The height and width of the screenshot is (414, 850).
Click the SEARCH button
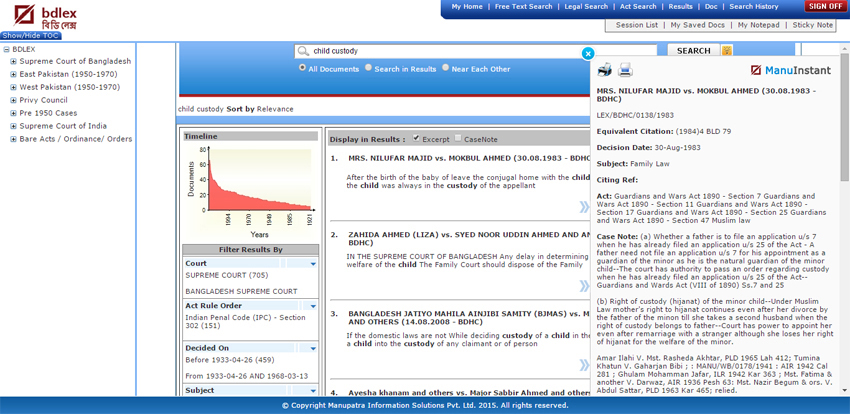[x=693, y=50]
